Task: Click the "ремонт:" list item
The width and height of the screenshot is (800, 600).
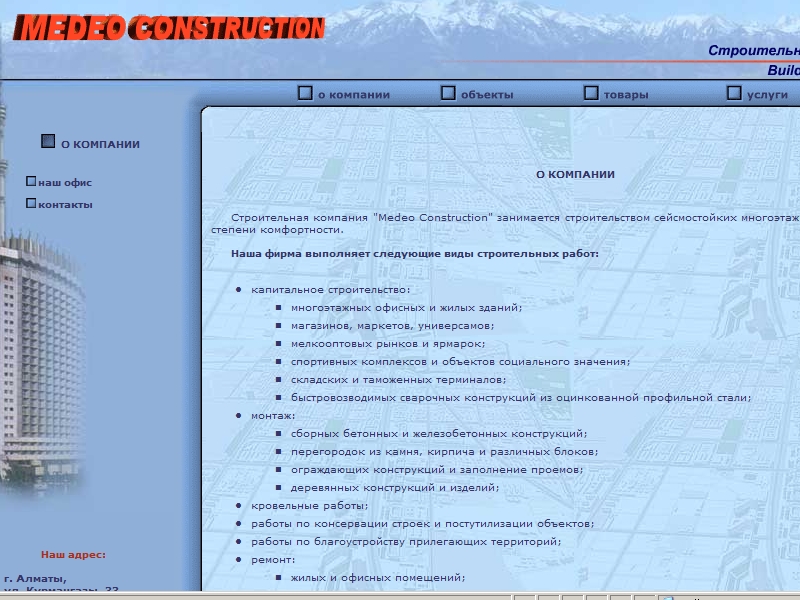Action: click(273, 560)
